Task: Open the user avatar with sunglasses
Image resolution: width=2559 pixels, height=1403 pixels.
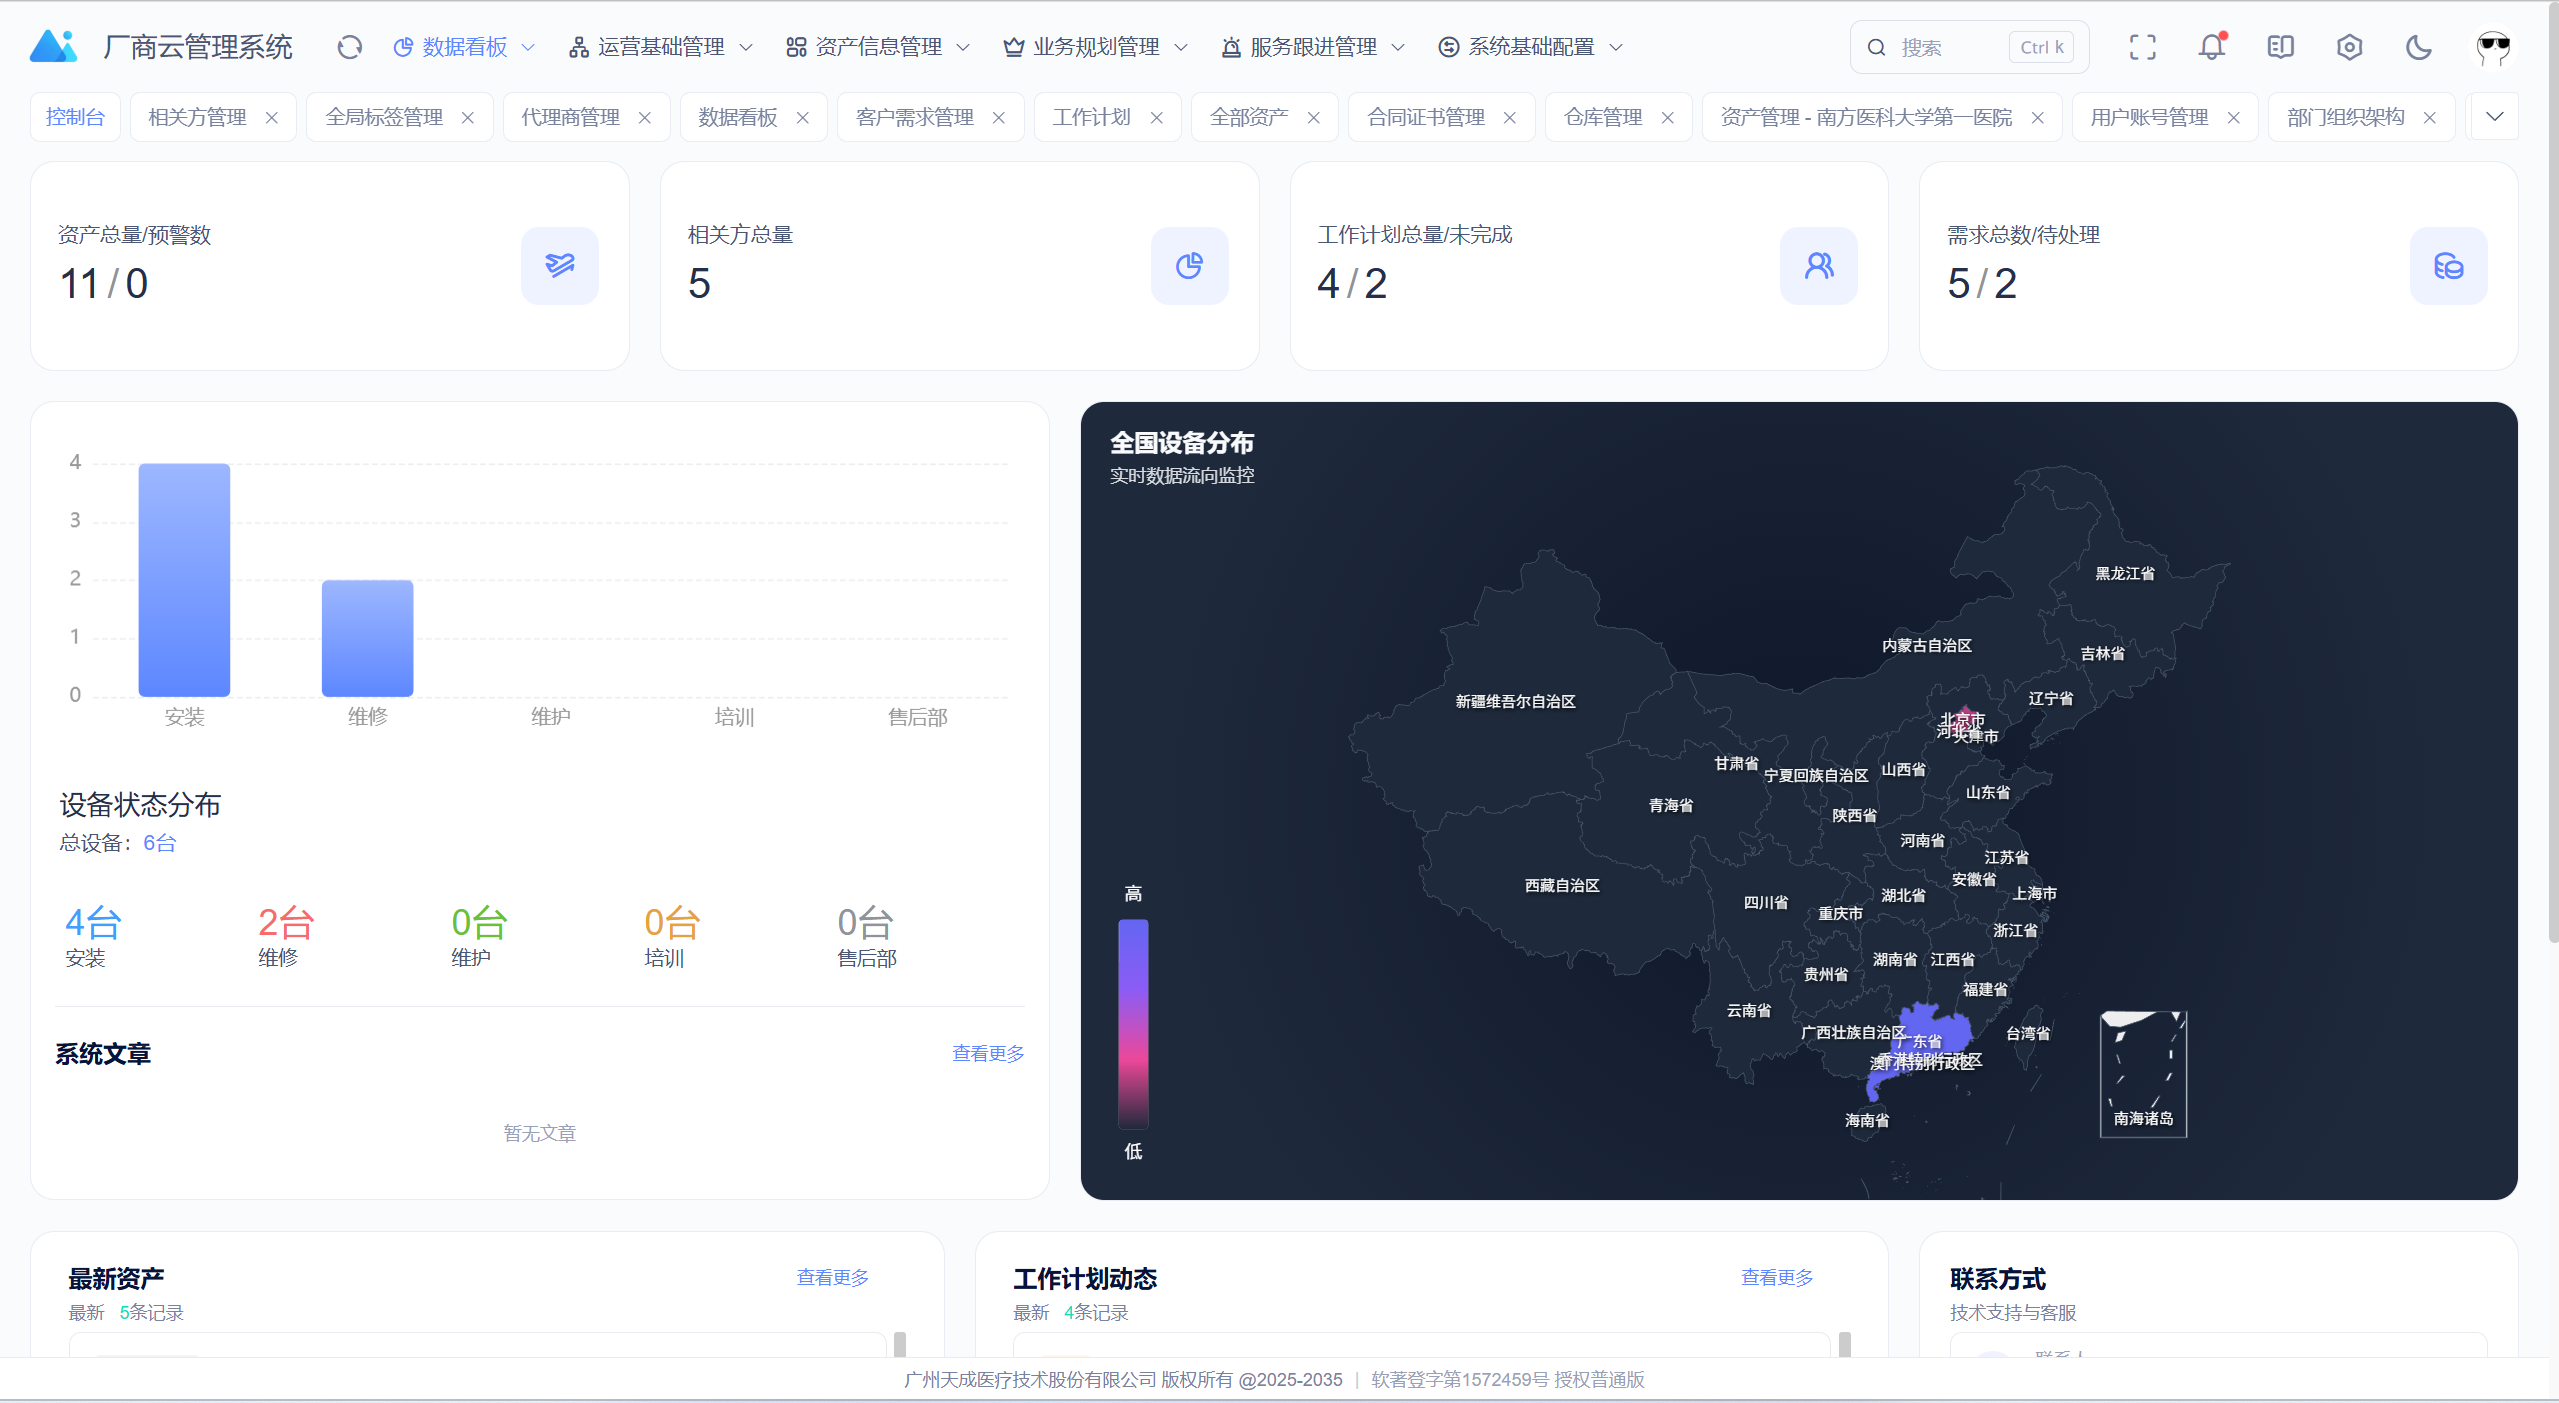Action: click(2492, 47)
